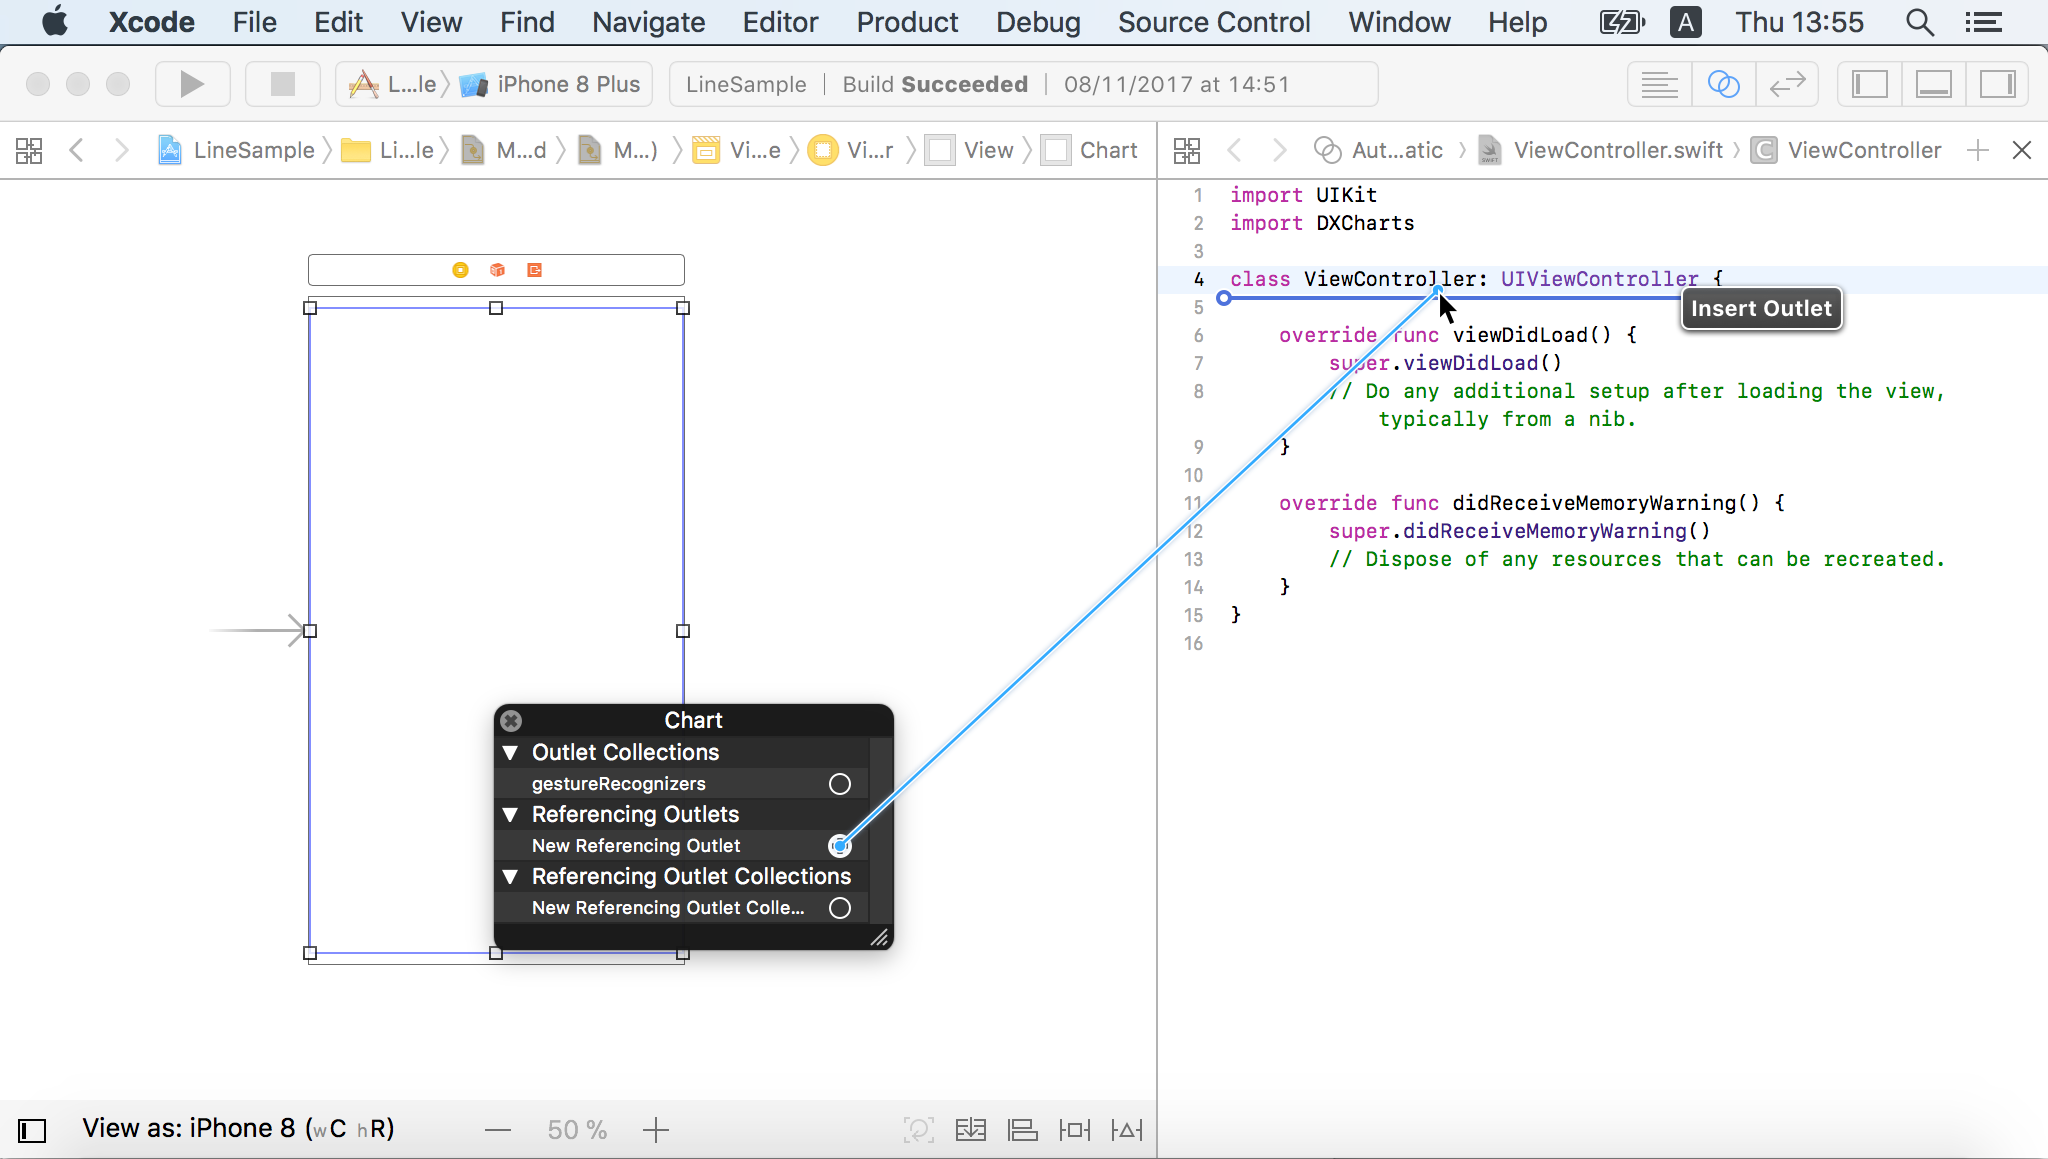Toggle the Navigator panel
This screenshot has width=2048, height=1159.
[x=1869, y=84]
